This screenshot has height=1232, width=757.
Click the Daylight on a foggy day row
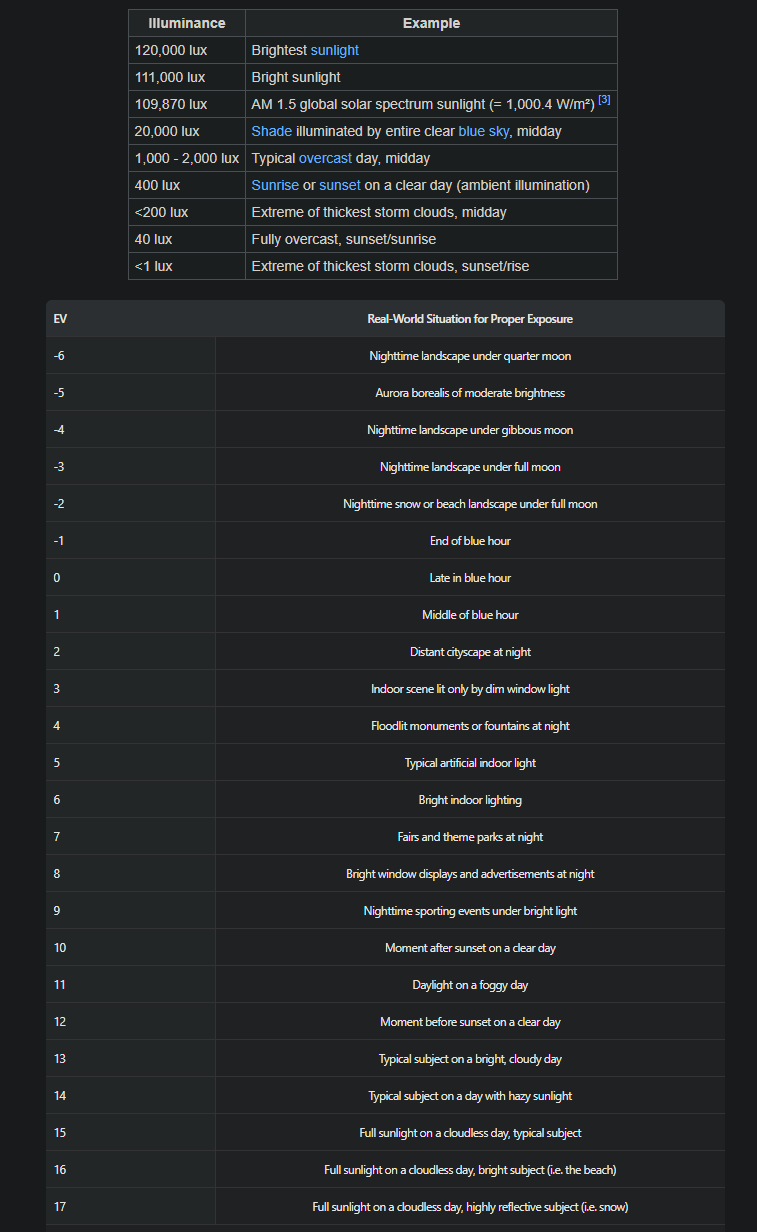coord(470,985)
